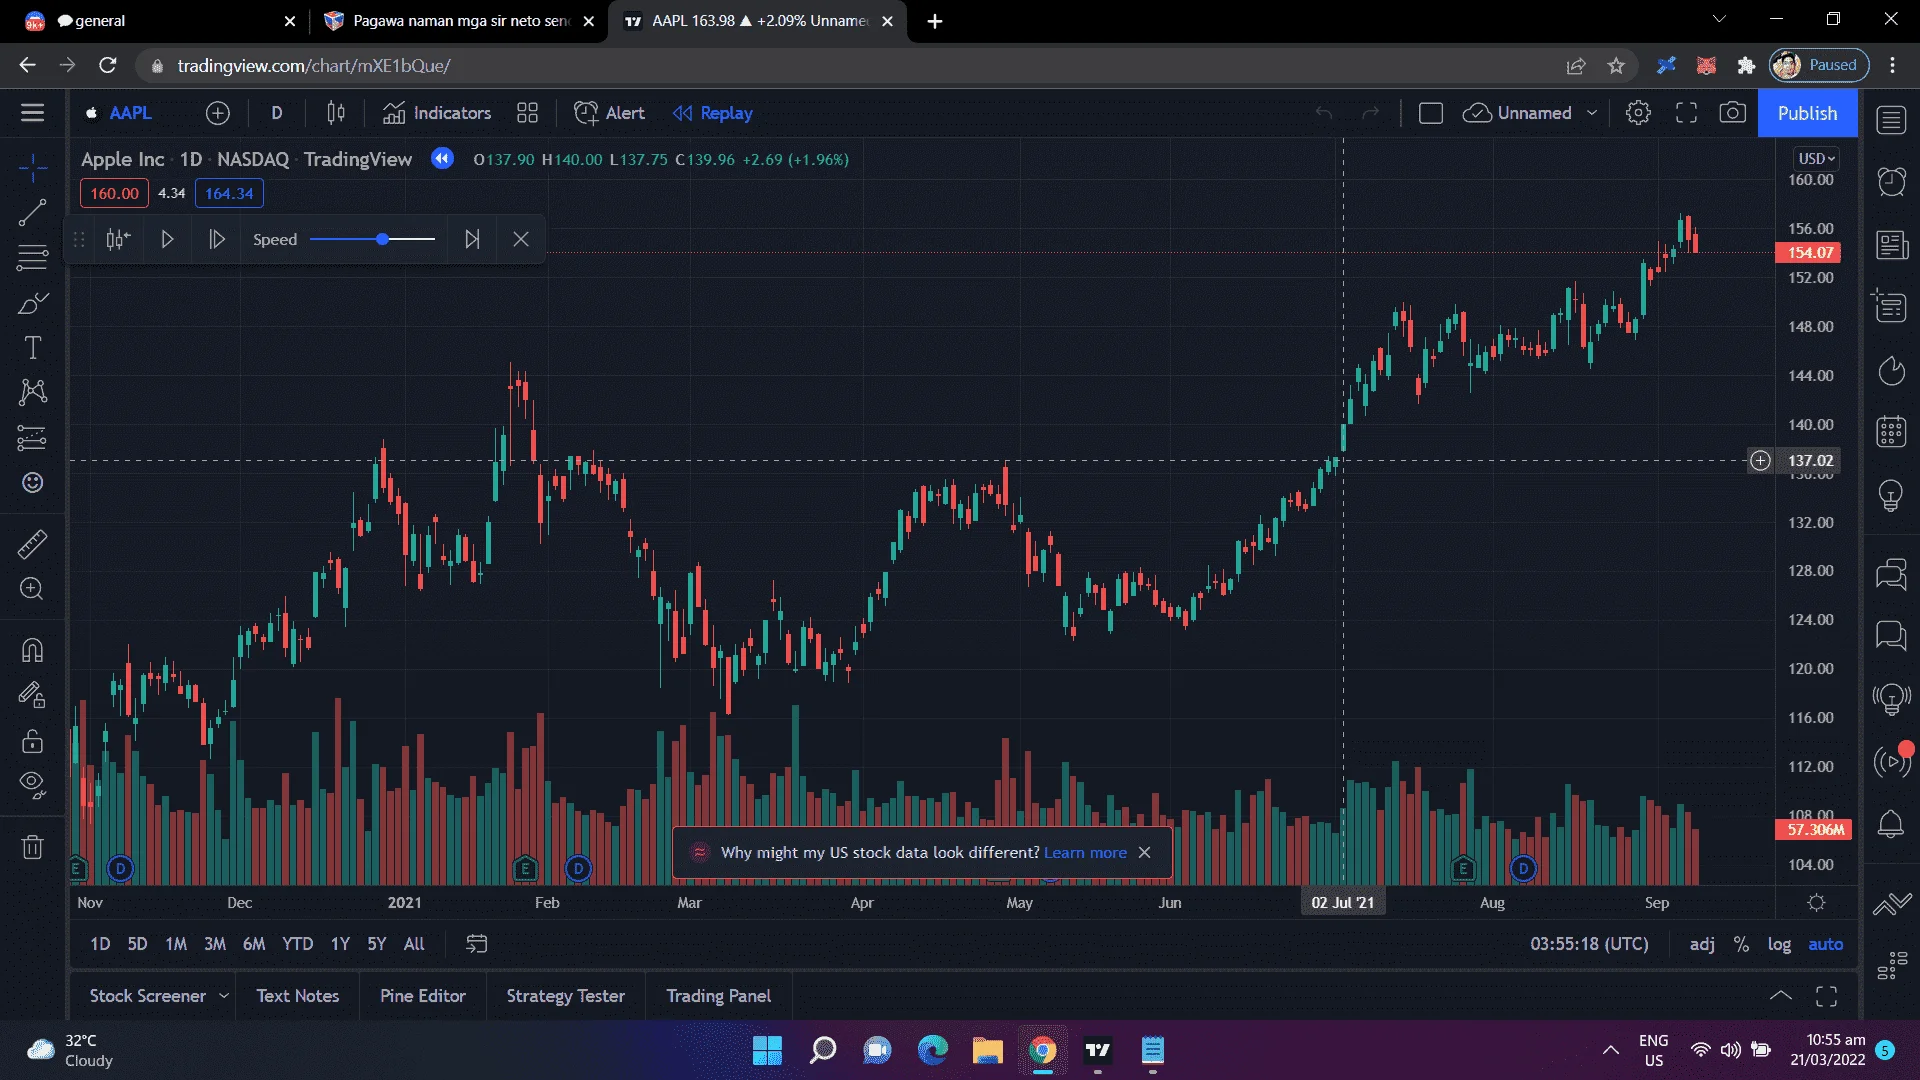Follow the Learn more link
Screen dimensions: 1920x1080
click(1085, 853)
